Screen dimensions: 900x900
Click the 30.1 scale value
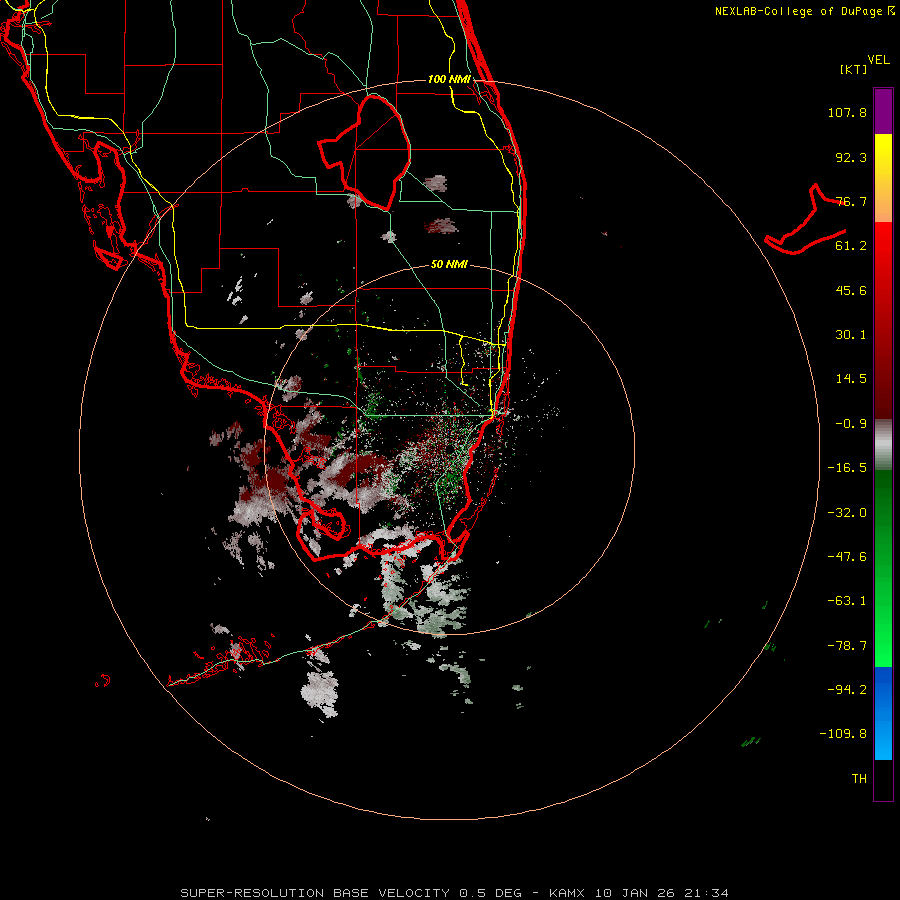[851, 335]
